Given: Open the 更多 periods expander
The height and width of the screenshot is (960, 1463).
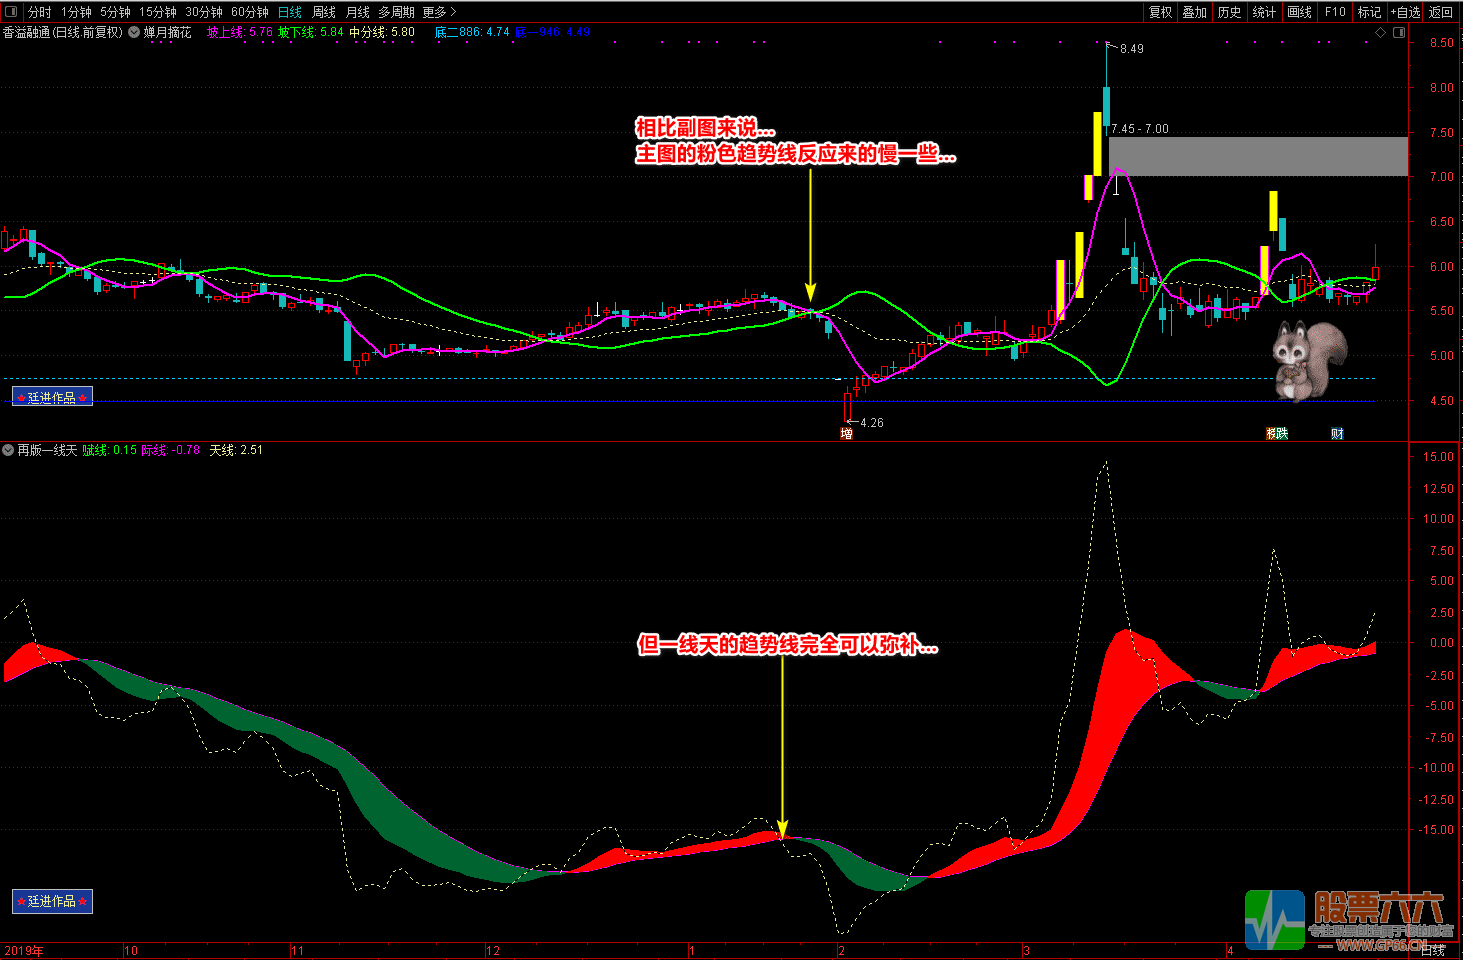Looking at the screenshot, I should click(x=439, y=12).
